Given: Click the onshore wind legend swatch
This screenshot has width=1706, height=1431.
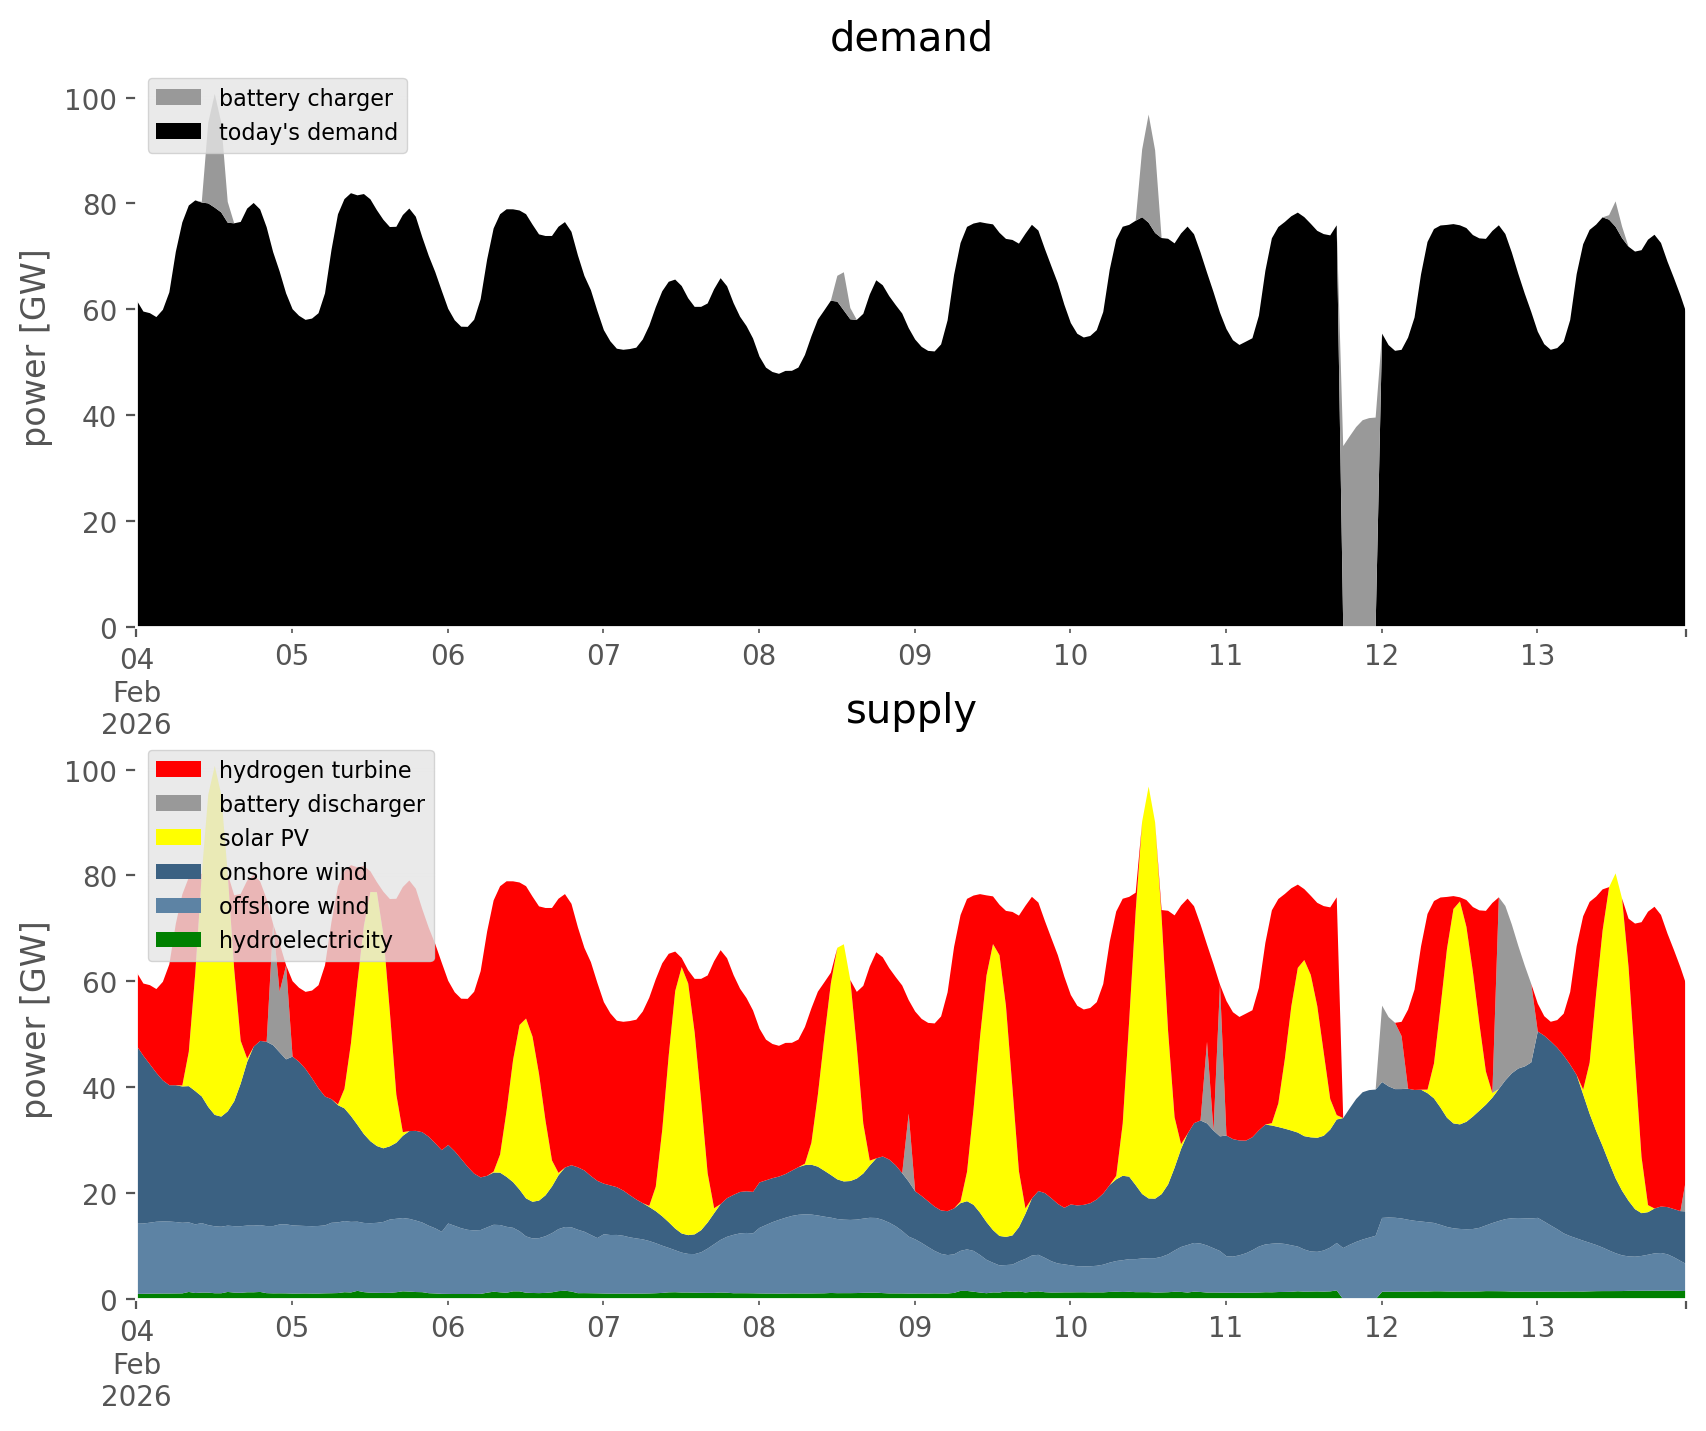Looking at the screenshot, I should tap(179, 871).
